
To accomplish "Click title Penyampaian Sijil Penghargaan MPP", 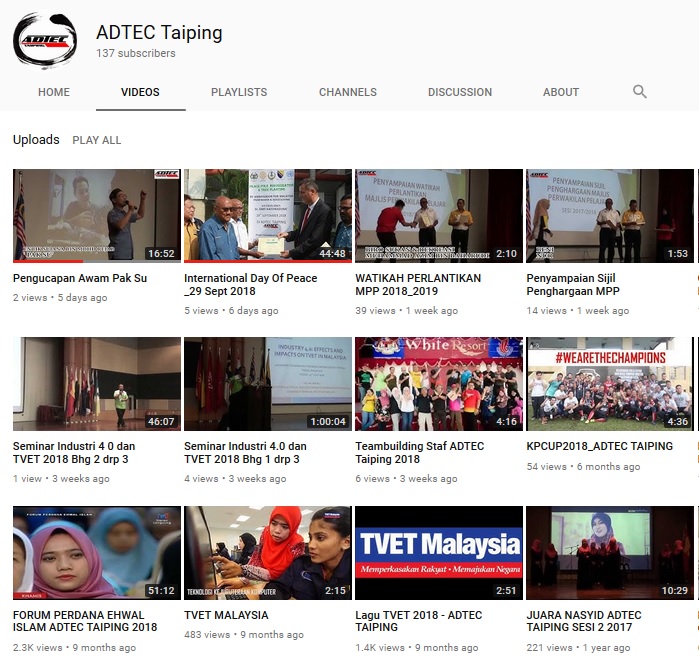I will click(573, 284).
